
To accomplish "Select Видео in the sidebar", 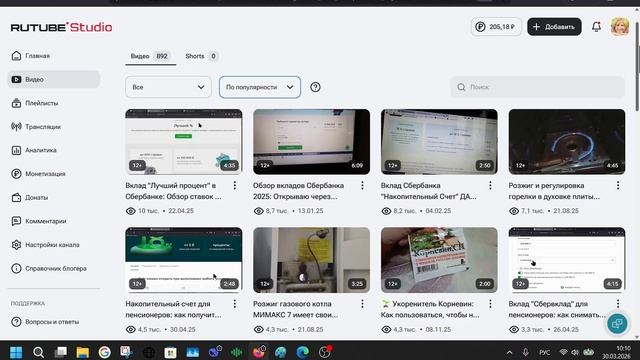I will tap(54, 79).
